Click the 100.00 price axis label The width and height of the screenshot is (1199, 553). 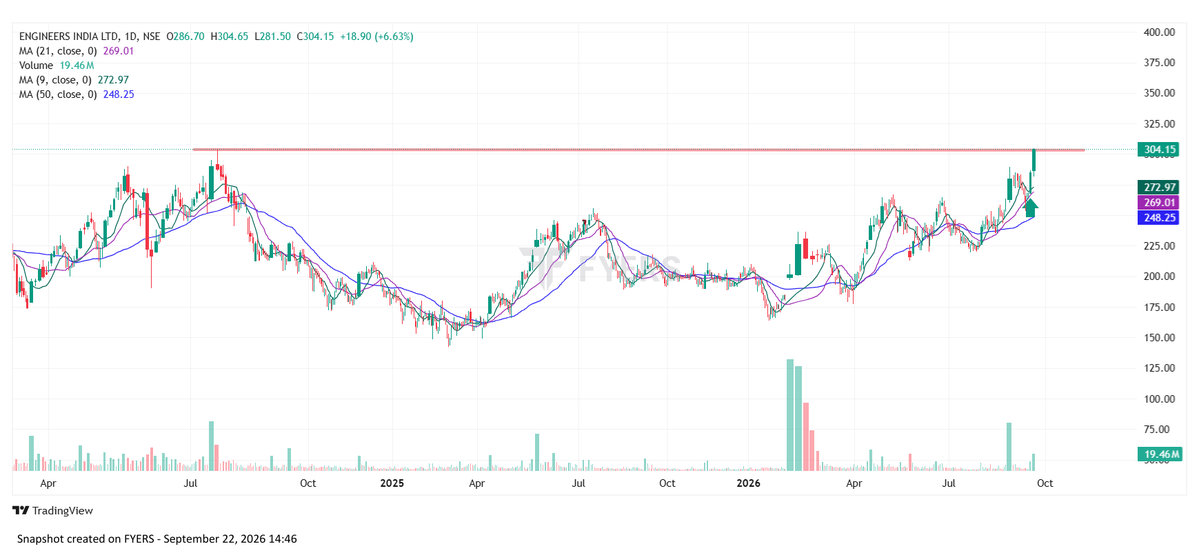[1159, 399]
